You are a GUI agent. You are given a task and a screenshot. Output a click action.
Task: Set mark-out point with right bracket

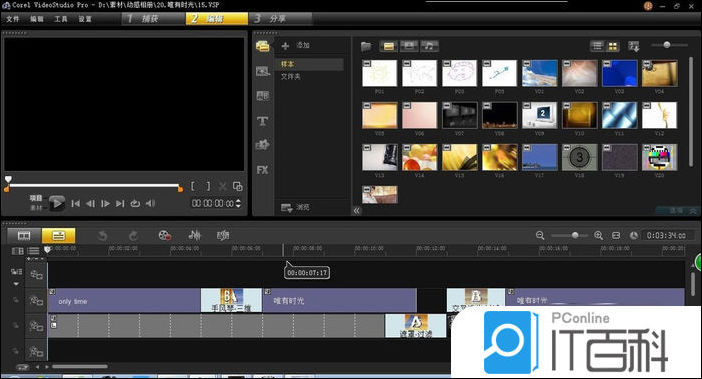pyautogui.click(x=208, y=186)
